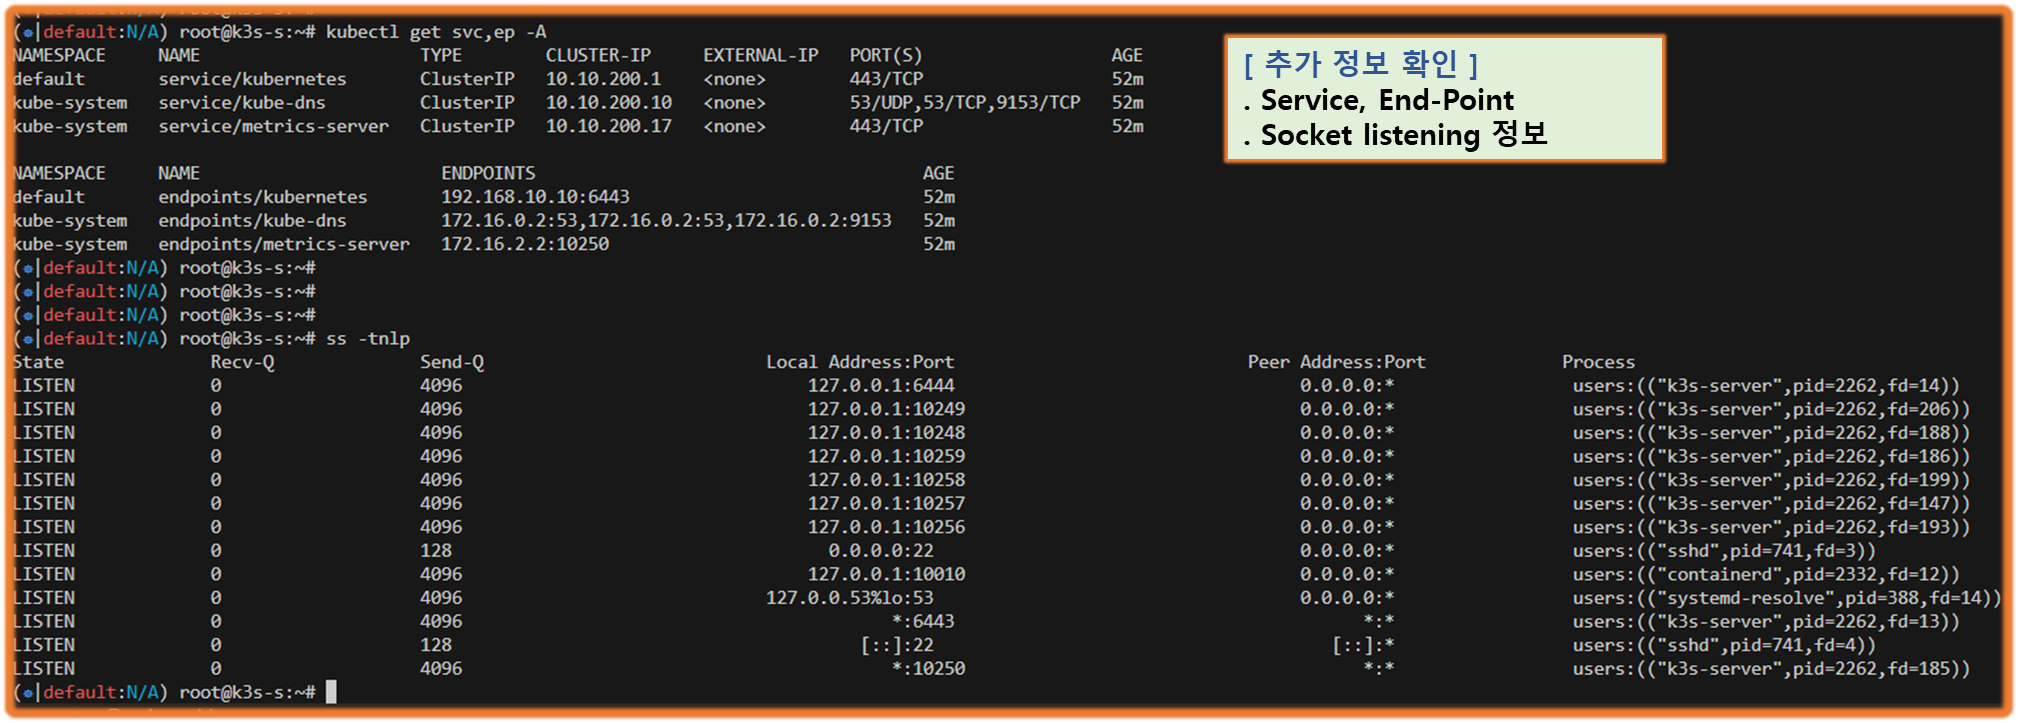Click the k3s-server process entry fd=206

(1771, 410)
